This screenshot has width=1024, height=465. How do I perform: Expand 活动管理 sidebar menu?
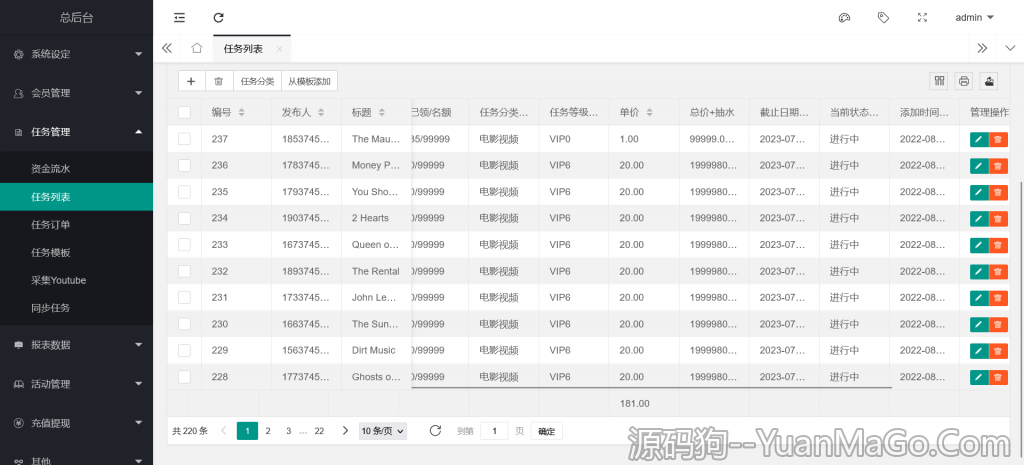pyautogui.click(x=76, y=383)
